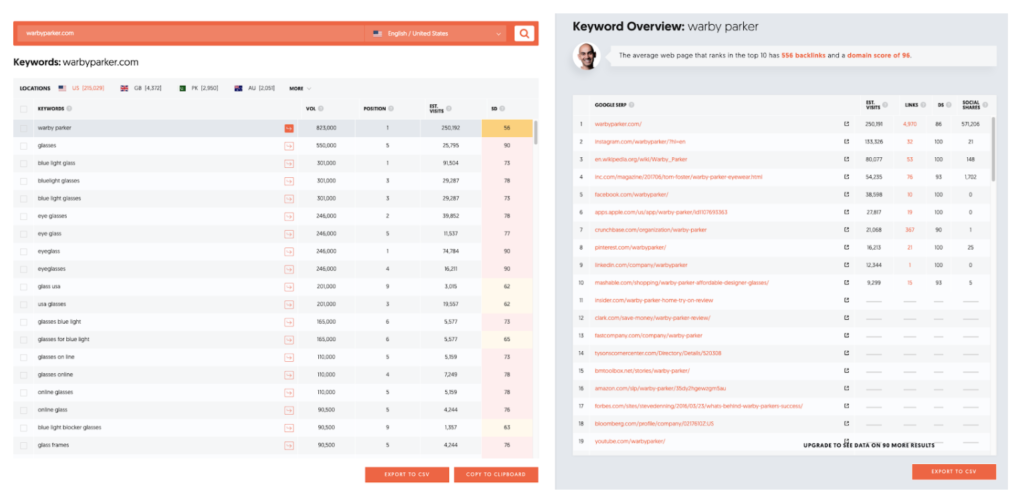This screenshot has width=1024, height=503.
Task: Open external link icon for warbyparker.com/ result
Action: click(x=846, y=123)
